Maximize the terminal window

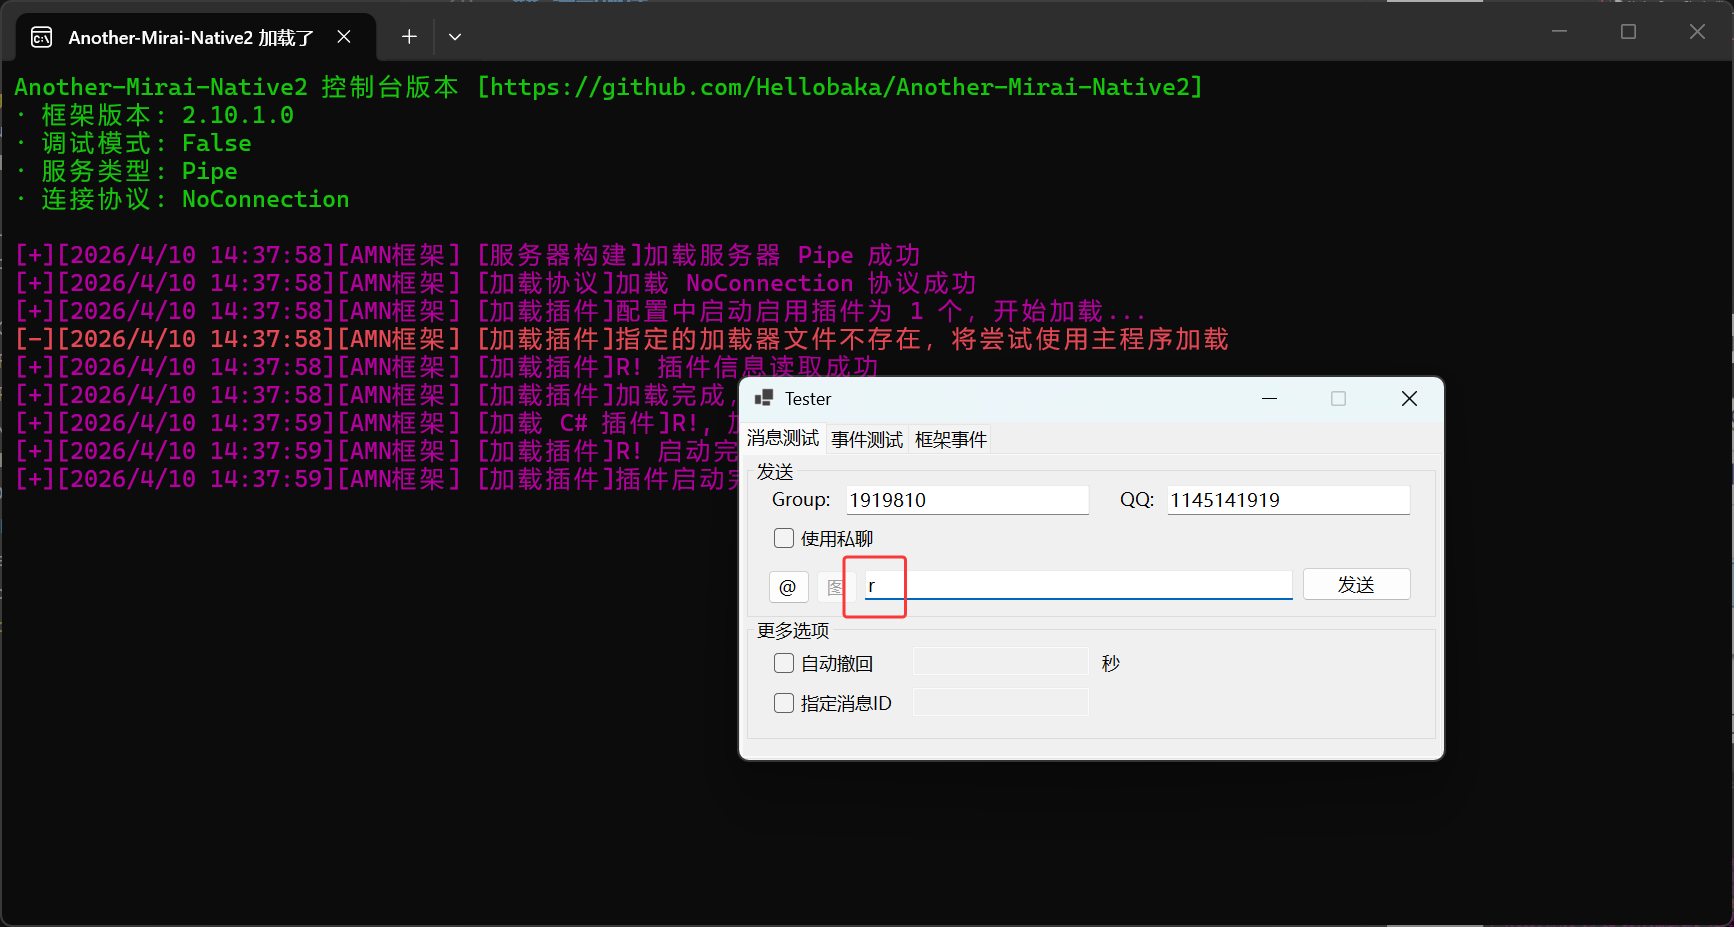(x=1628, y=32)
